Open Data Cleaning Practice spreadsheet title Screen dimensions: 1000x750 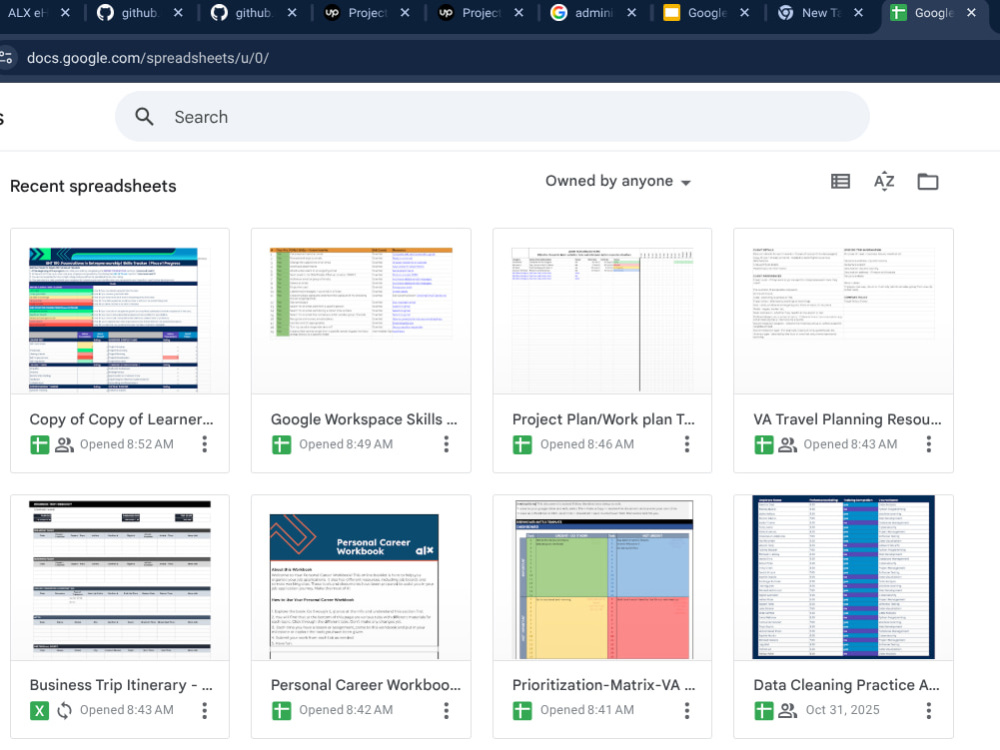(x=846, y=685)
